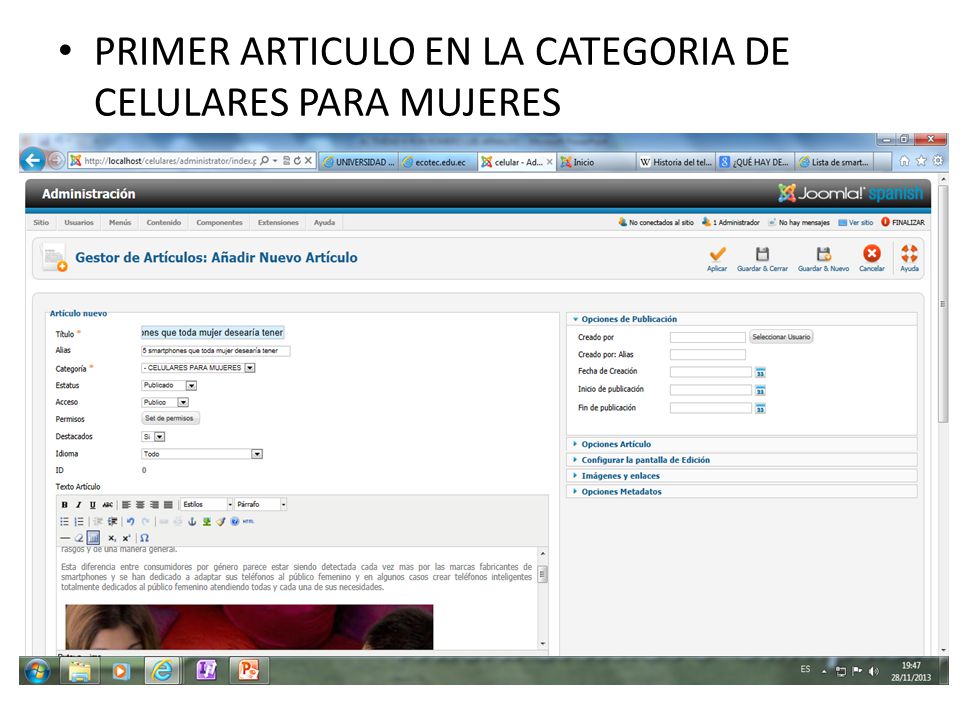Toggle strikethrough ABC formatting
Screen dimensions: 960x720
click(108, 505)
